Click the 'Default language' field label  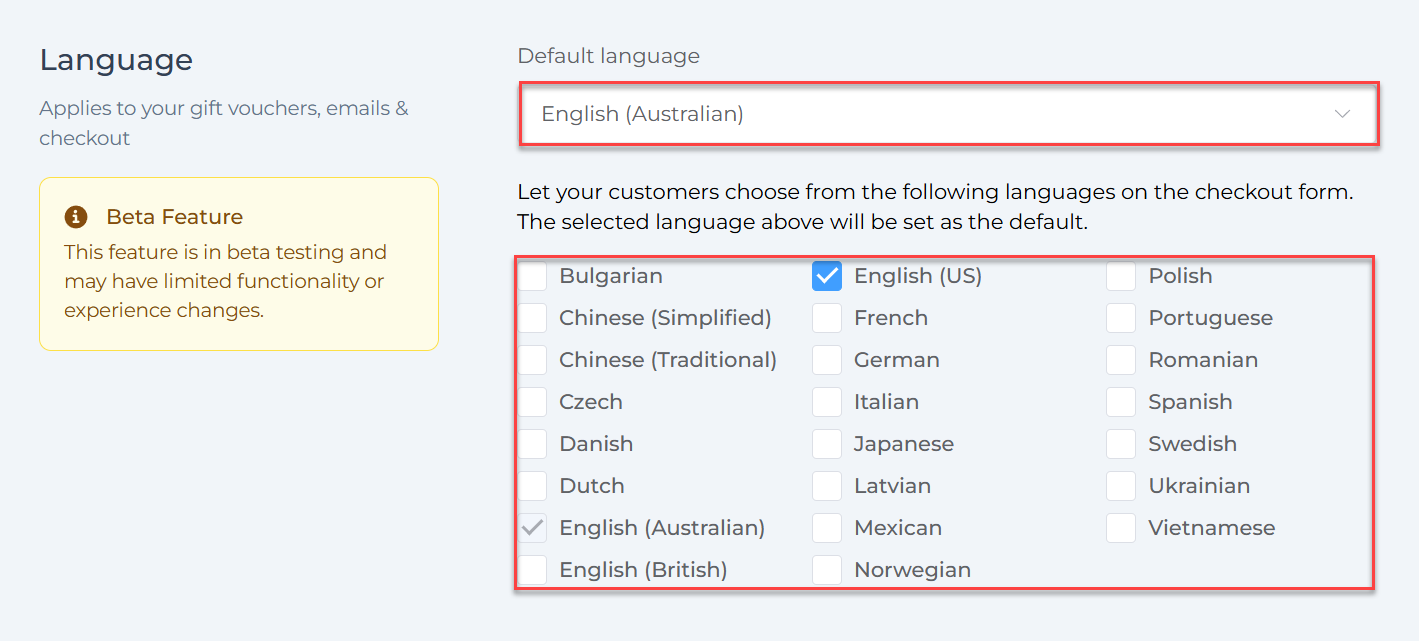[608, 56]
